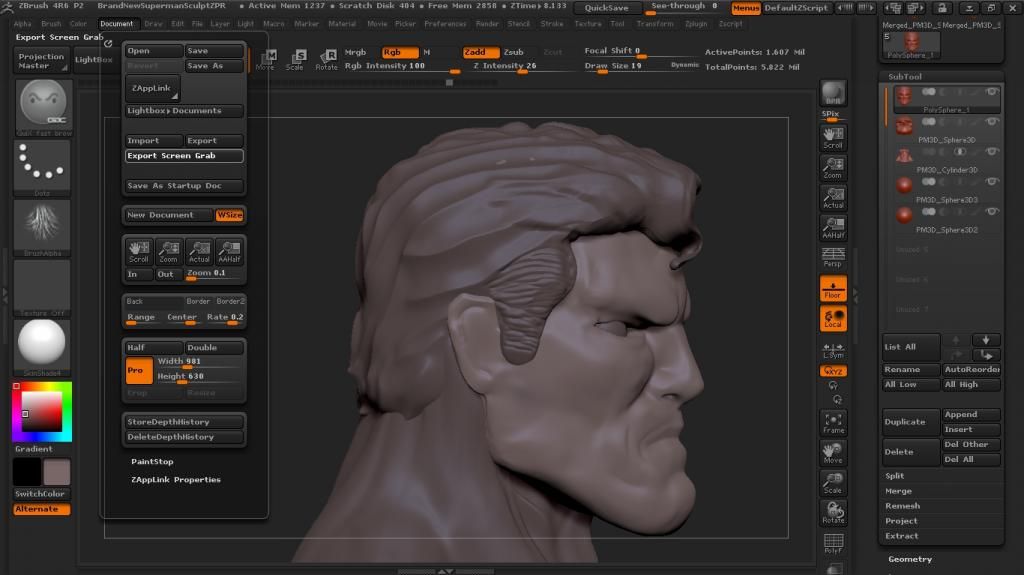The height and width of the screenshot is (575, 1024).
Task: Expand the Split section in SubTool
Action: [x=894, y=476]
